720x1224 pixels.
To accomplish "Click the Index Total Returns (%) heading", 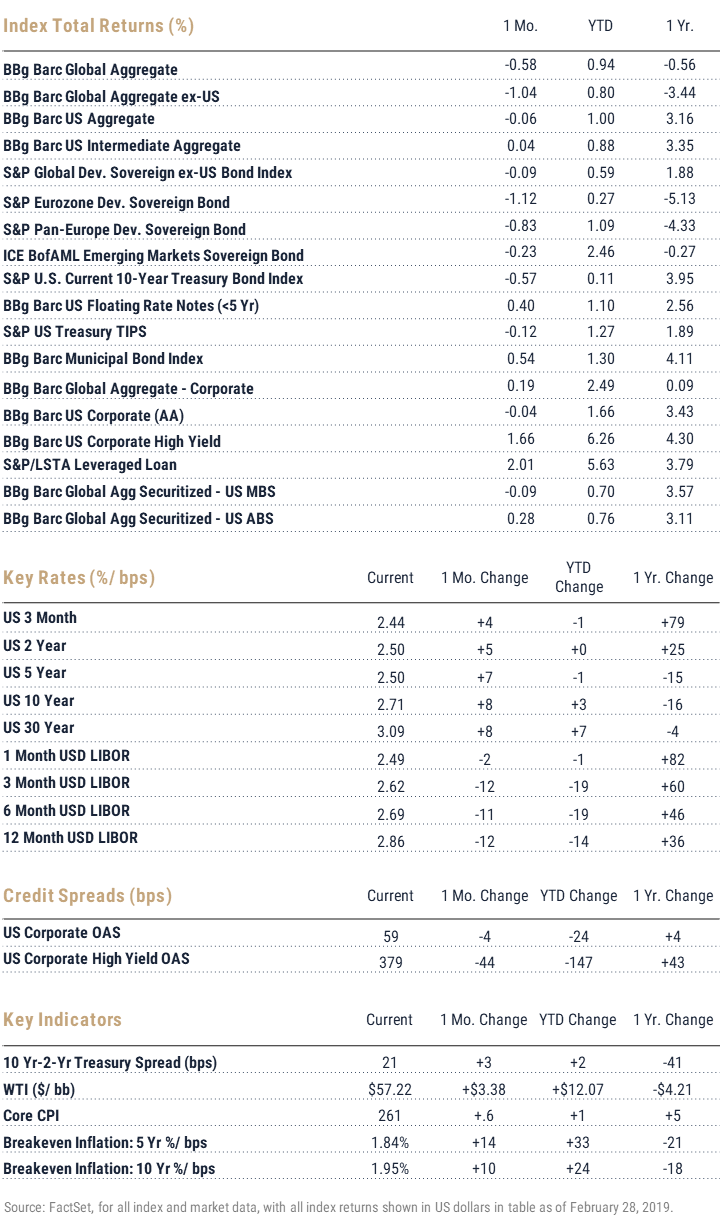I will click(99, 26).
